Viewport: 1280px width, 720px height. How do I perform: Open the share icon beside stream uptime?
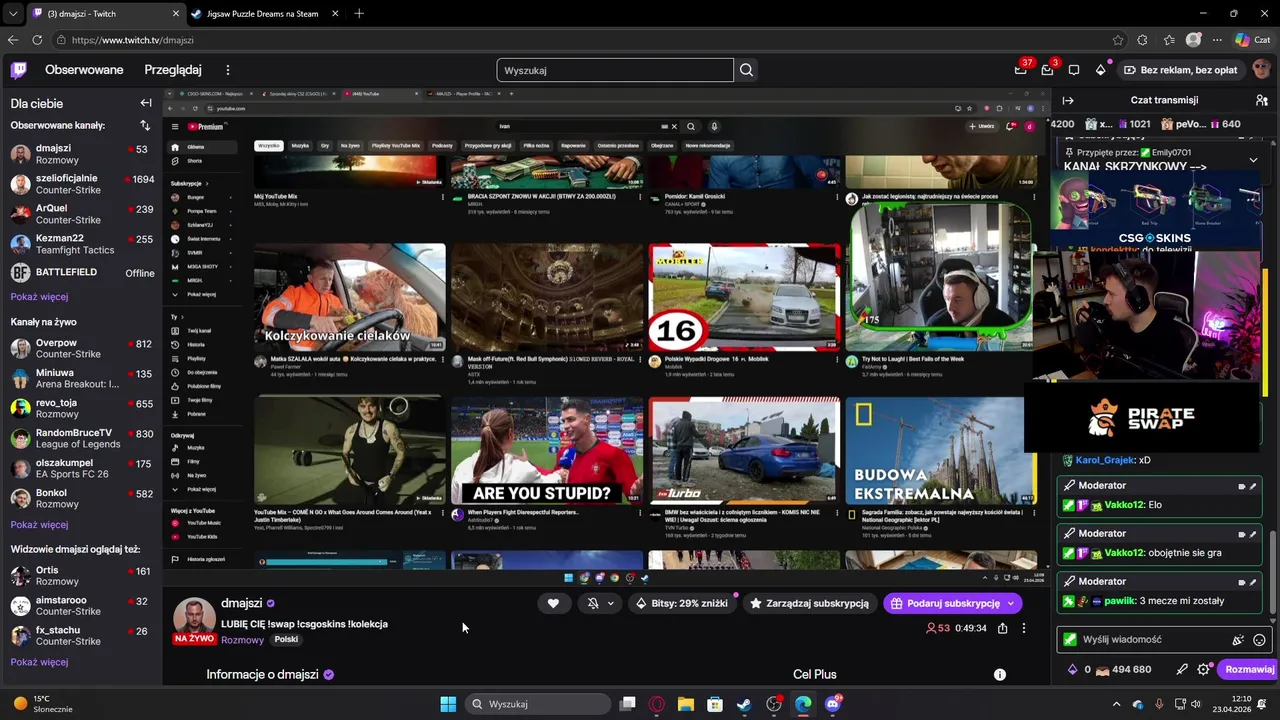[1002, 628]
